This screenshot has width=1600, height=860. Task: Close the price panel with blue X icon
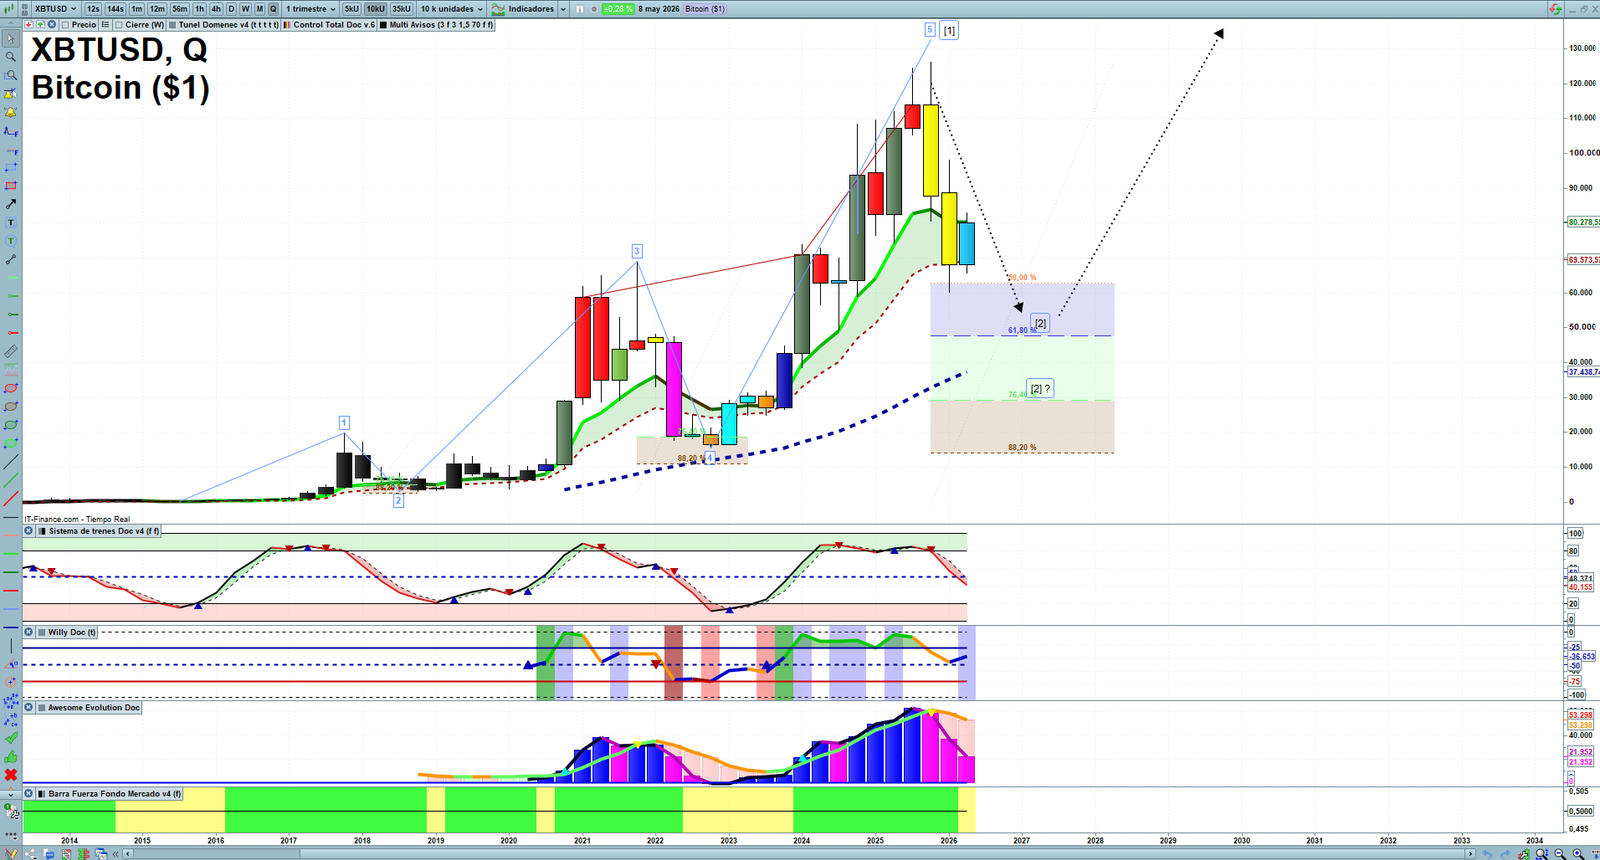52,25
